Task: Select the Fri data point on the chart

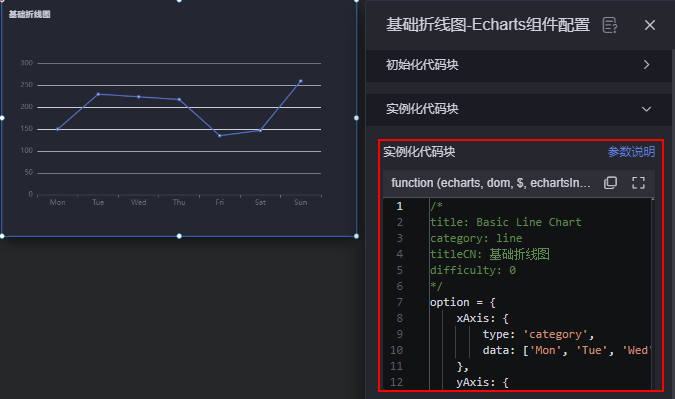Action: [220, 136]
